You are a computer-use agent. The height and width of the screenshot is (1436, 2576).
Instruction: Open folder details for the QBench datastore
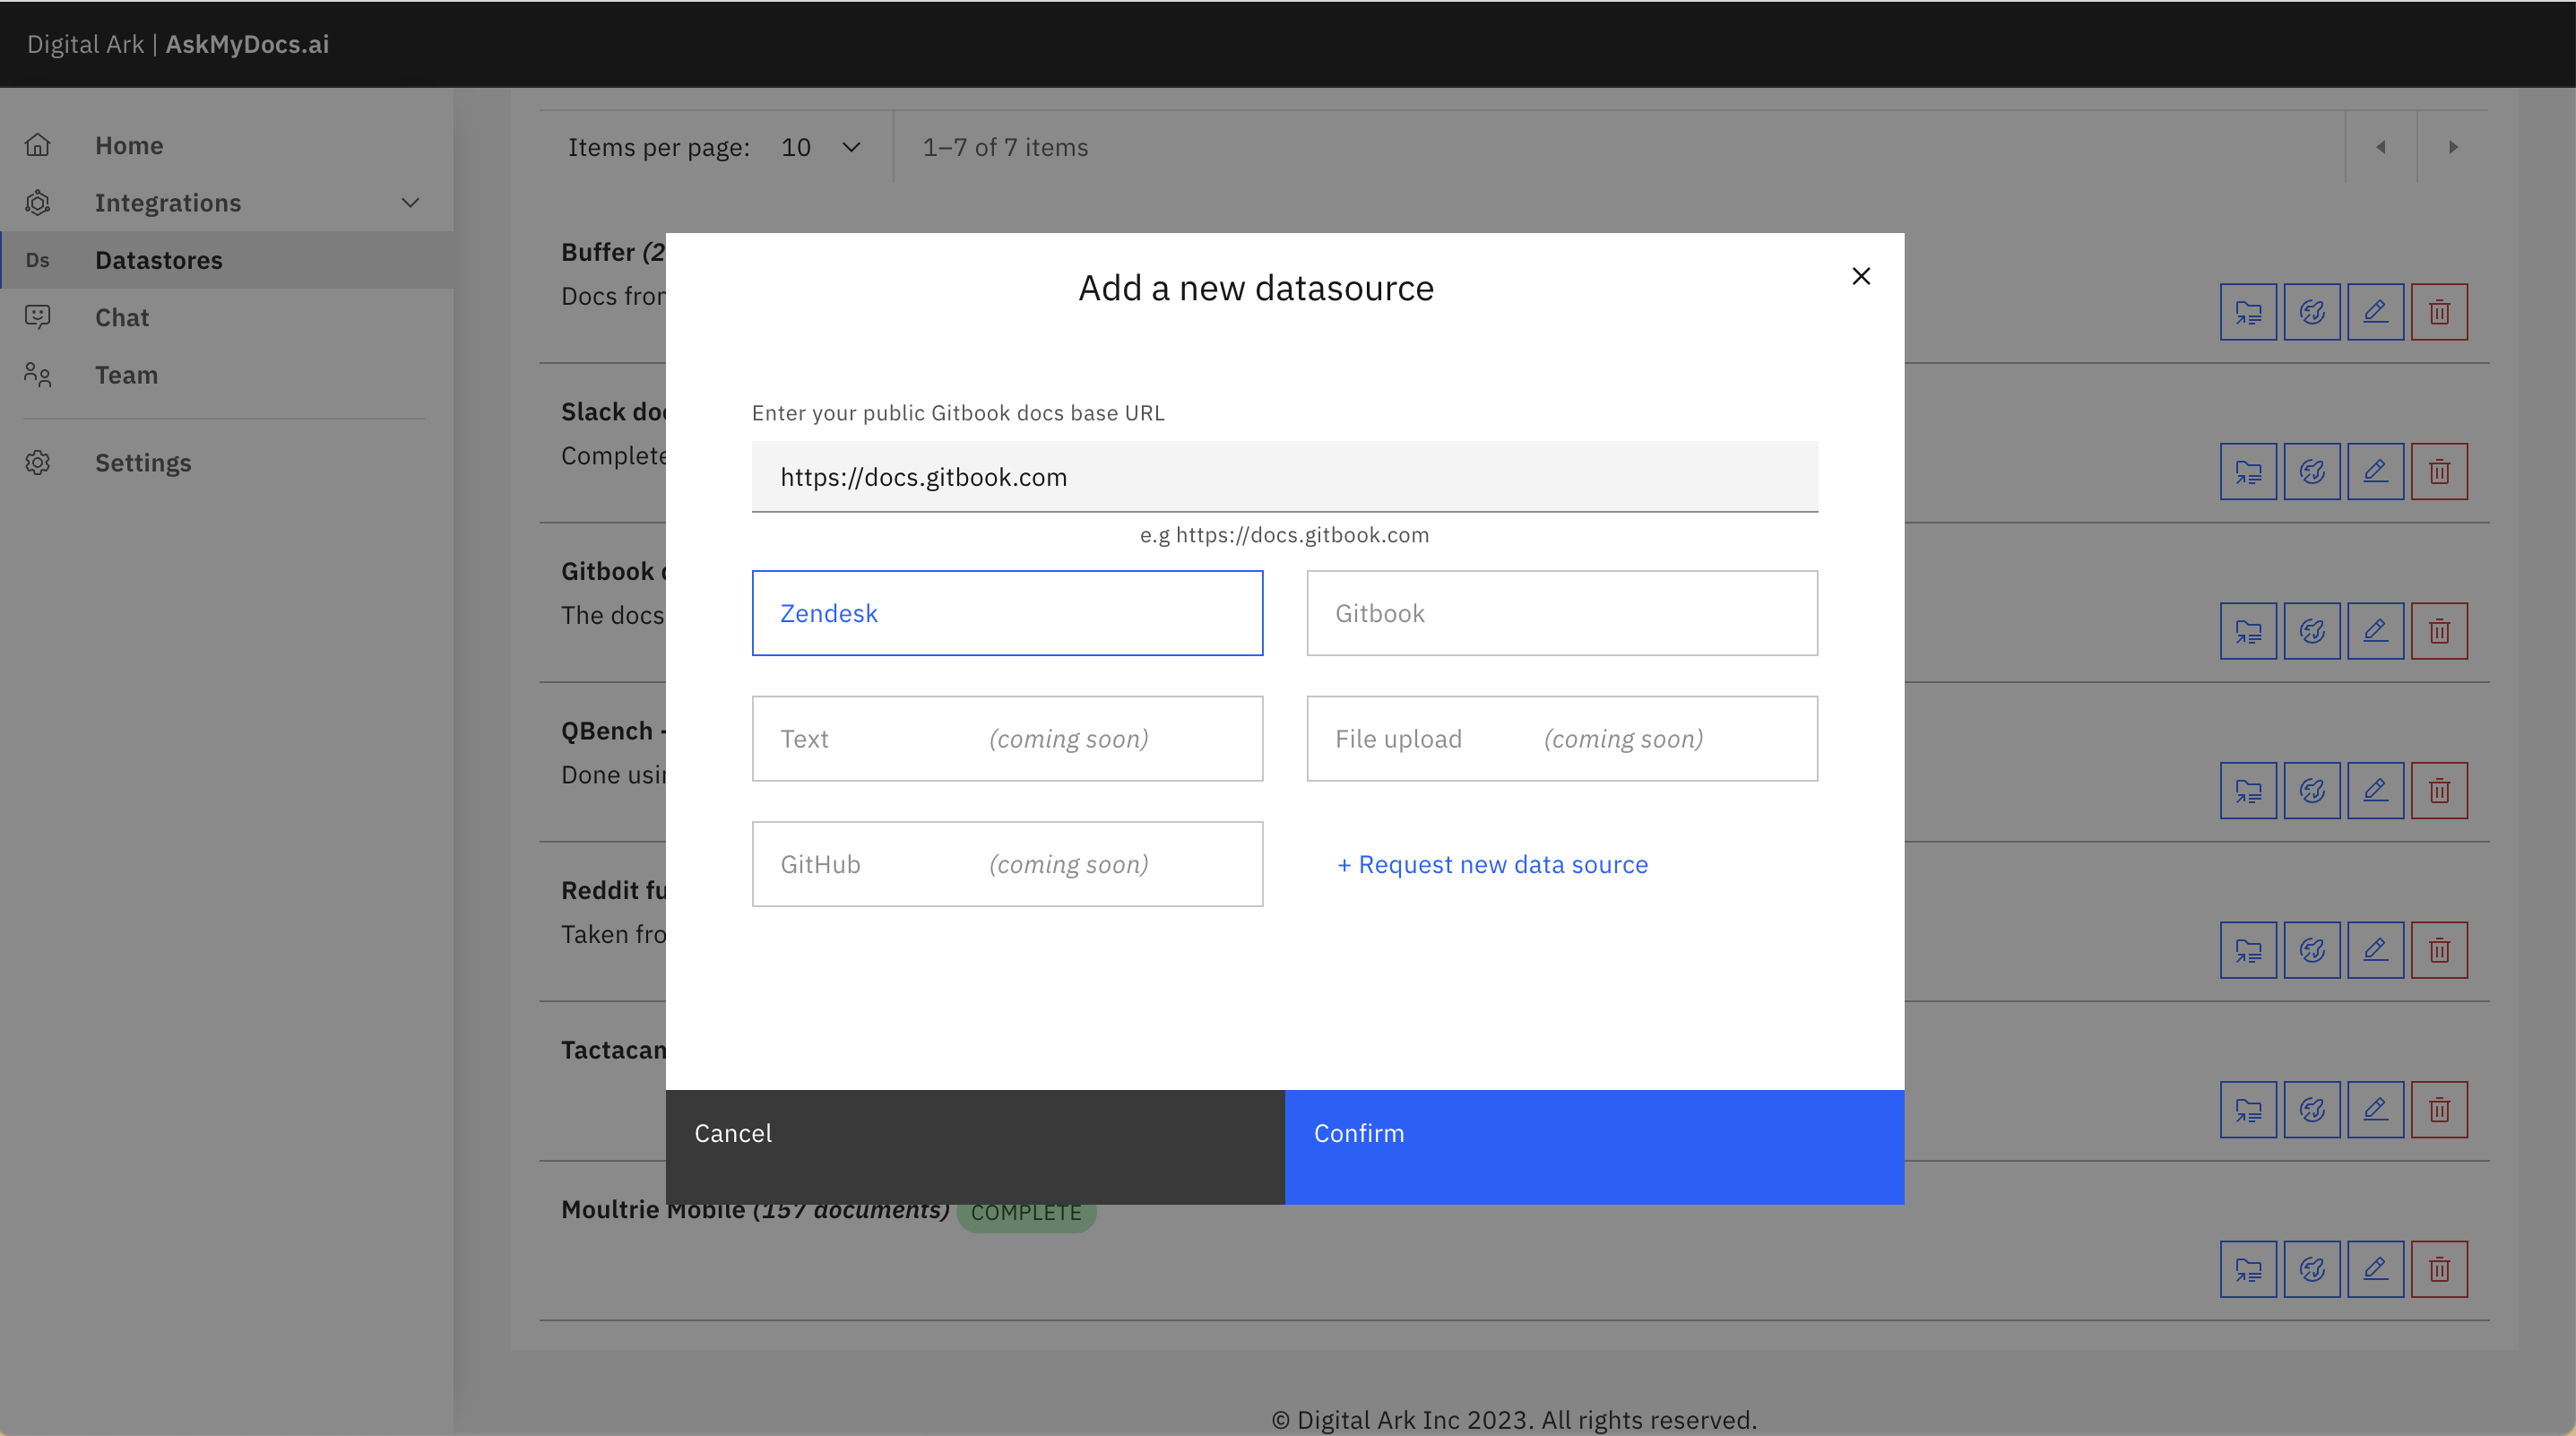coord(2248,791)
